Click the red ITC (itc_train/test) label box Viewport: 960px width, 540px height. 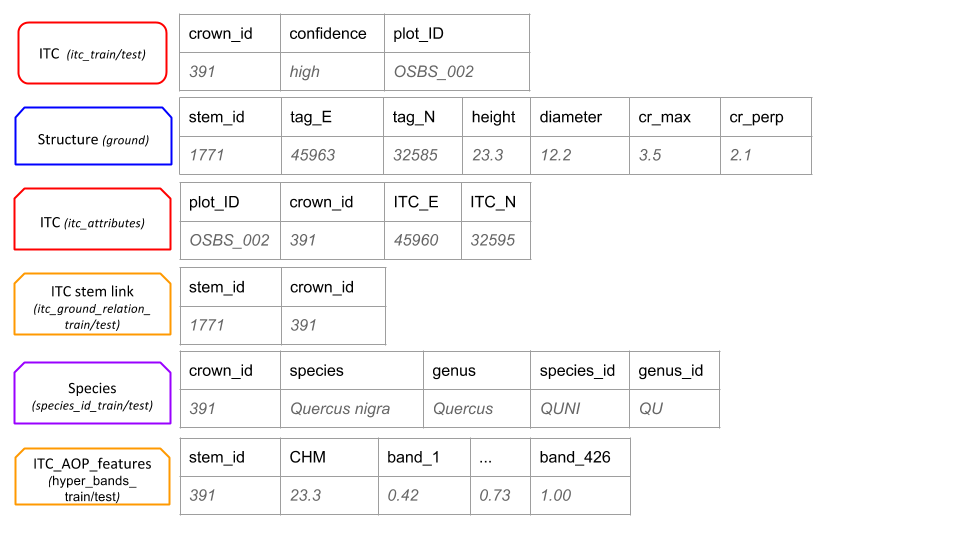(92, 53)
